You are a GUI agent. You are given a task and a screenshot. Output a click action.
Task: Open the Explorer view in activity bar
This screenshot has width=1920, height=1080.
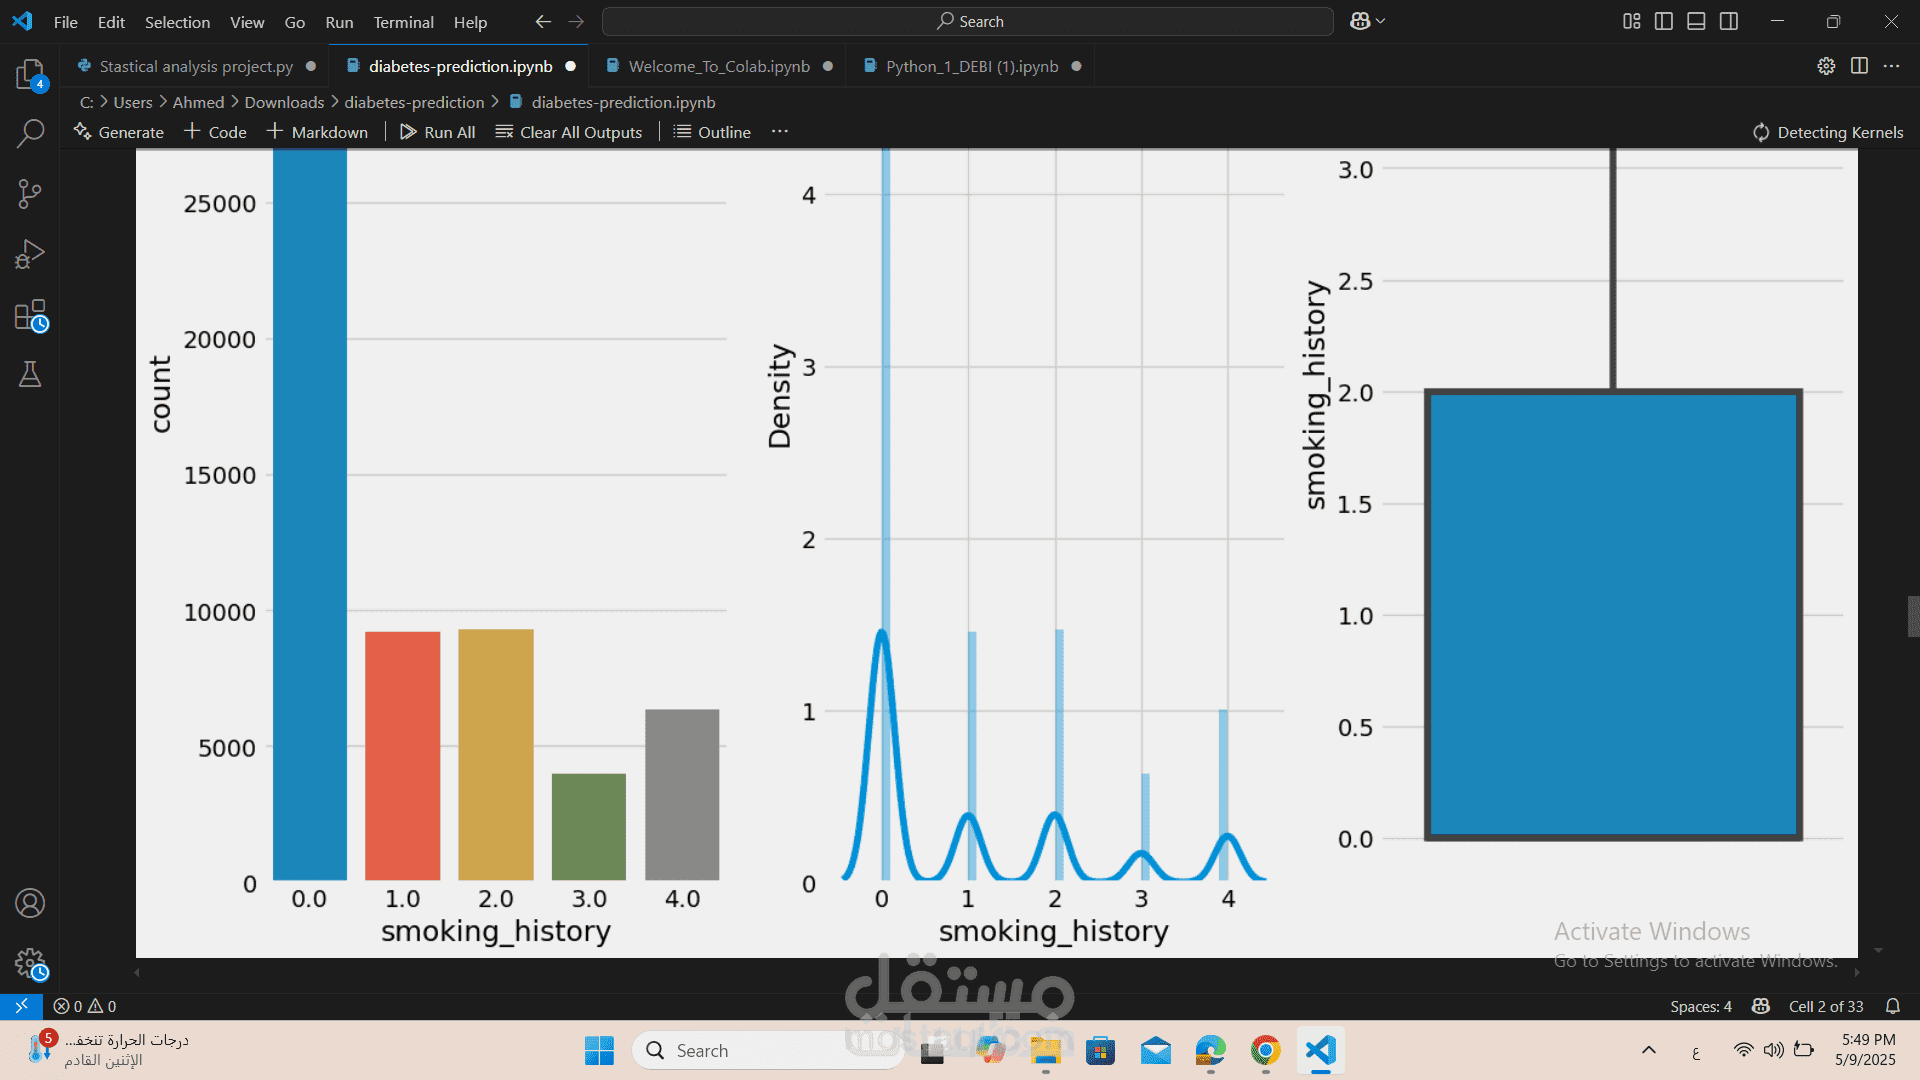coord(30,74)
